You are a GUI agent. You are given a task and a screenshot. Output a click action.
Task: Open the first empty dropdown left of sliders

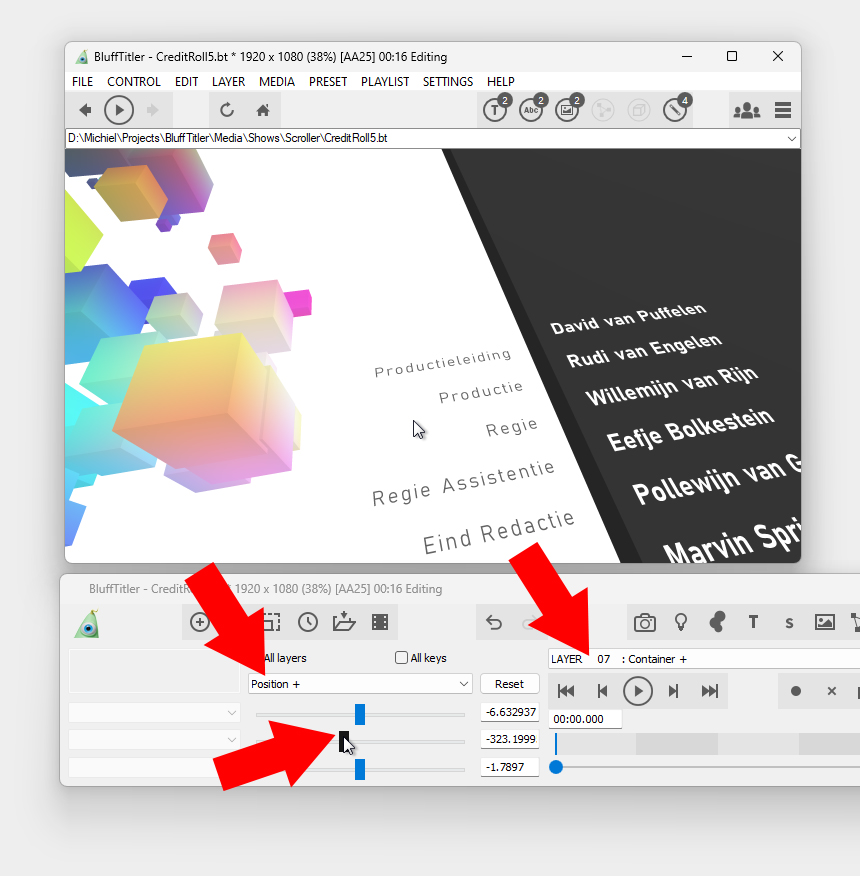pos(154,713)
